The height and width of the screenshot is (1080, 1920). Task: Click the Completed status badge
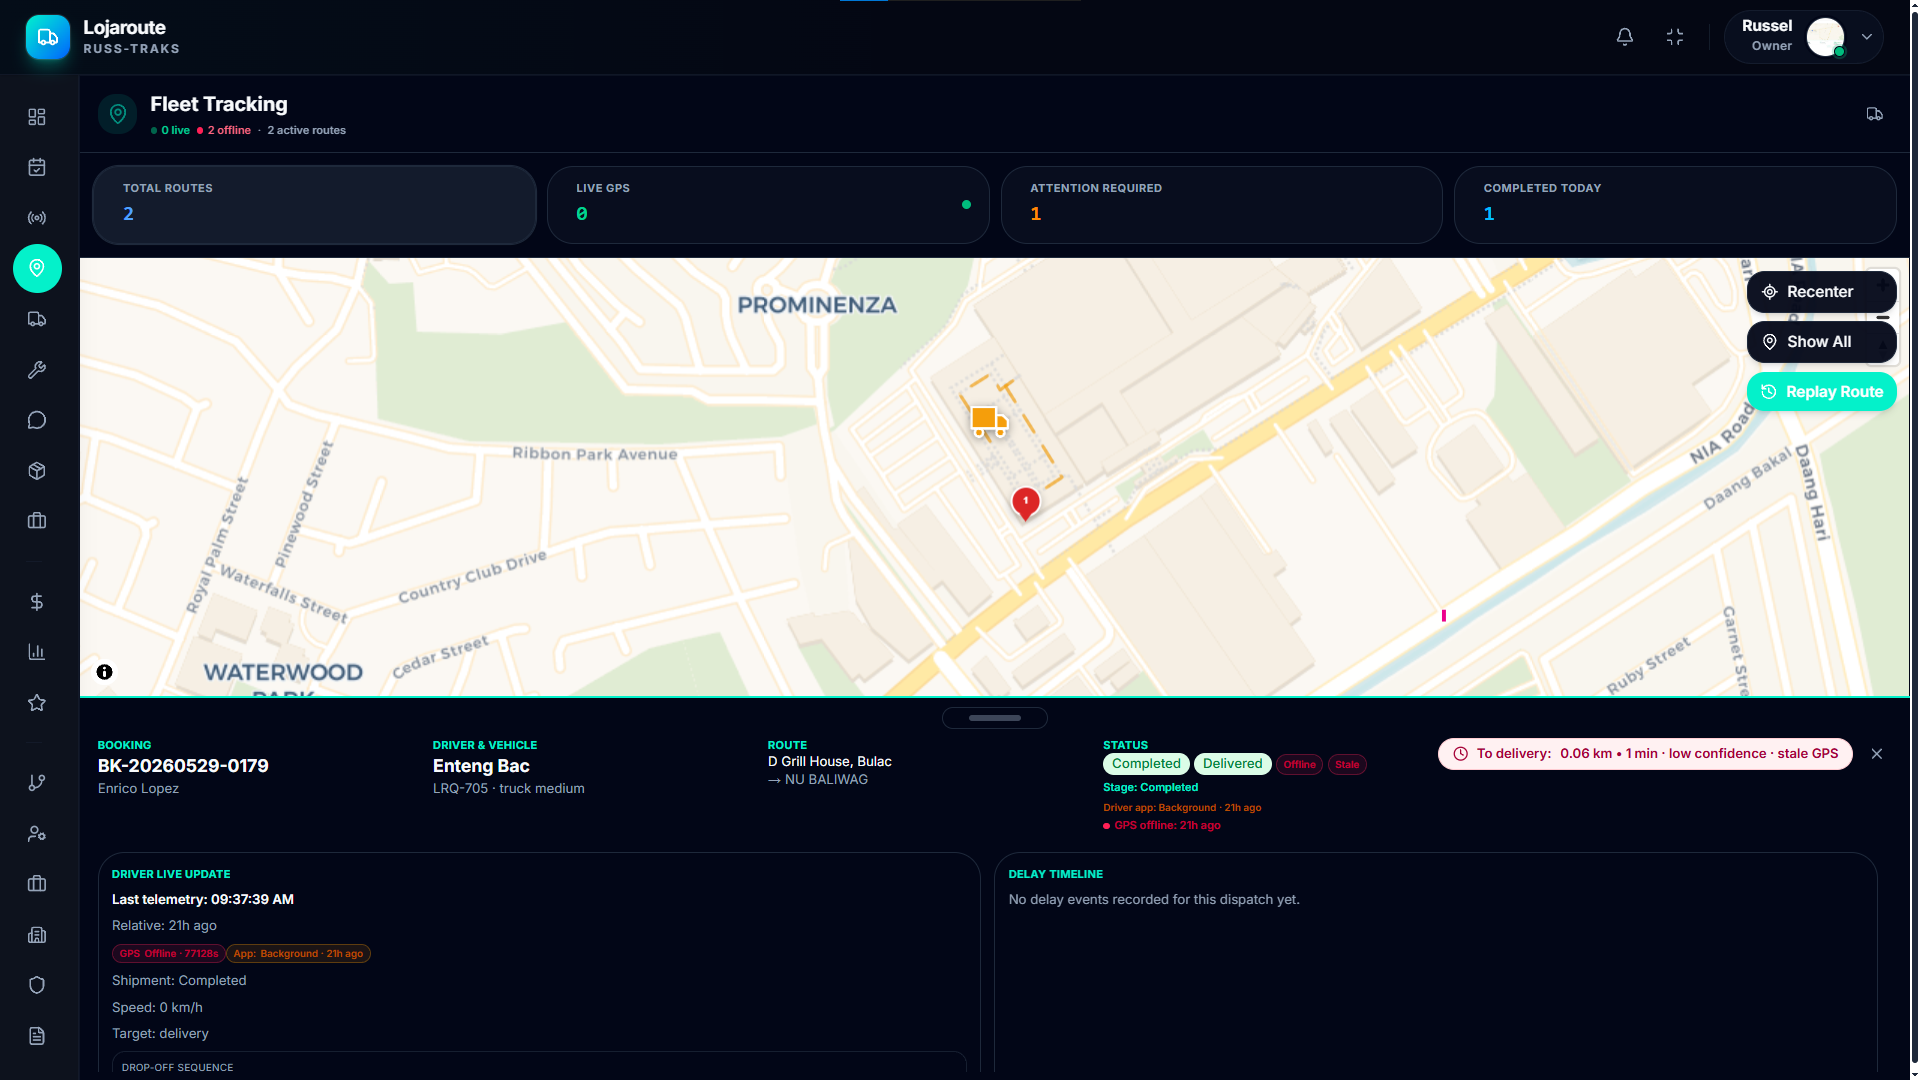[1146, 764]
